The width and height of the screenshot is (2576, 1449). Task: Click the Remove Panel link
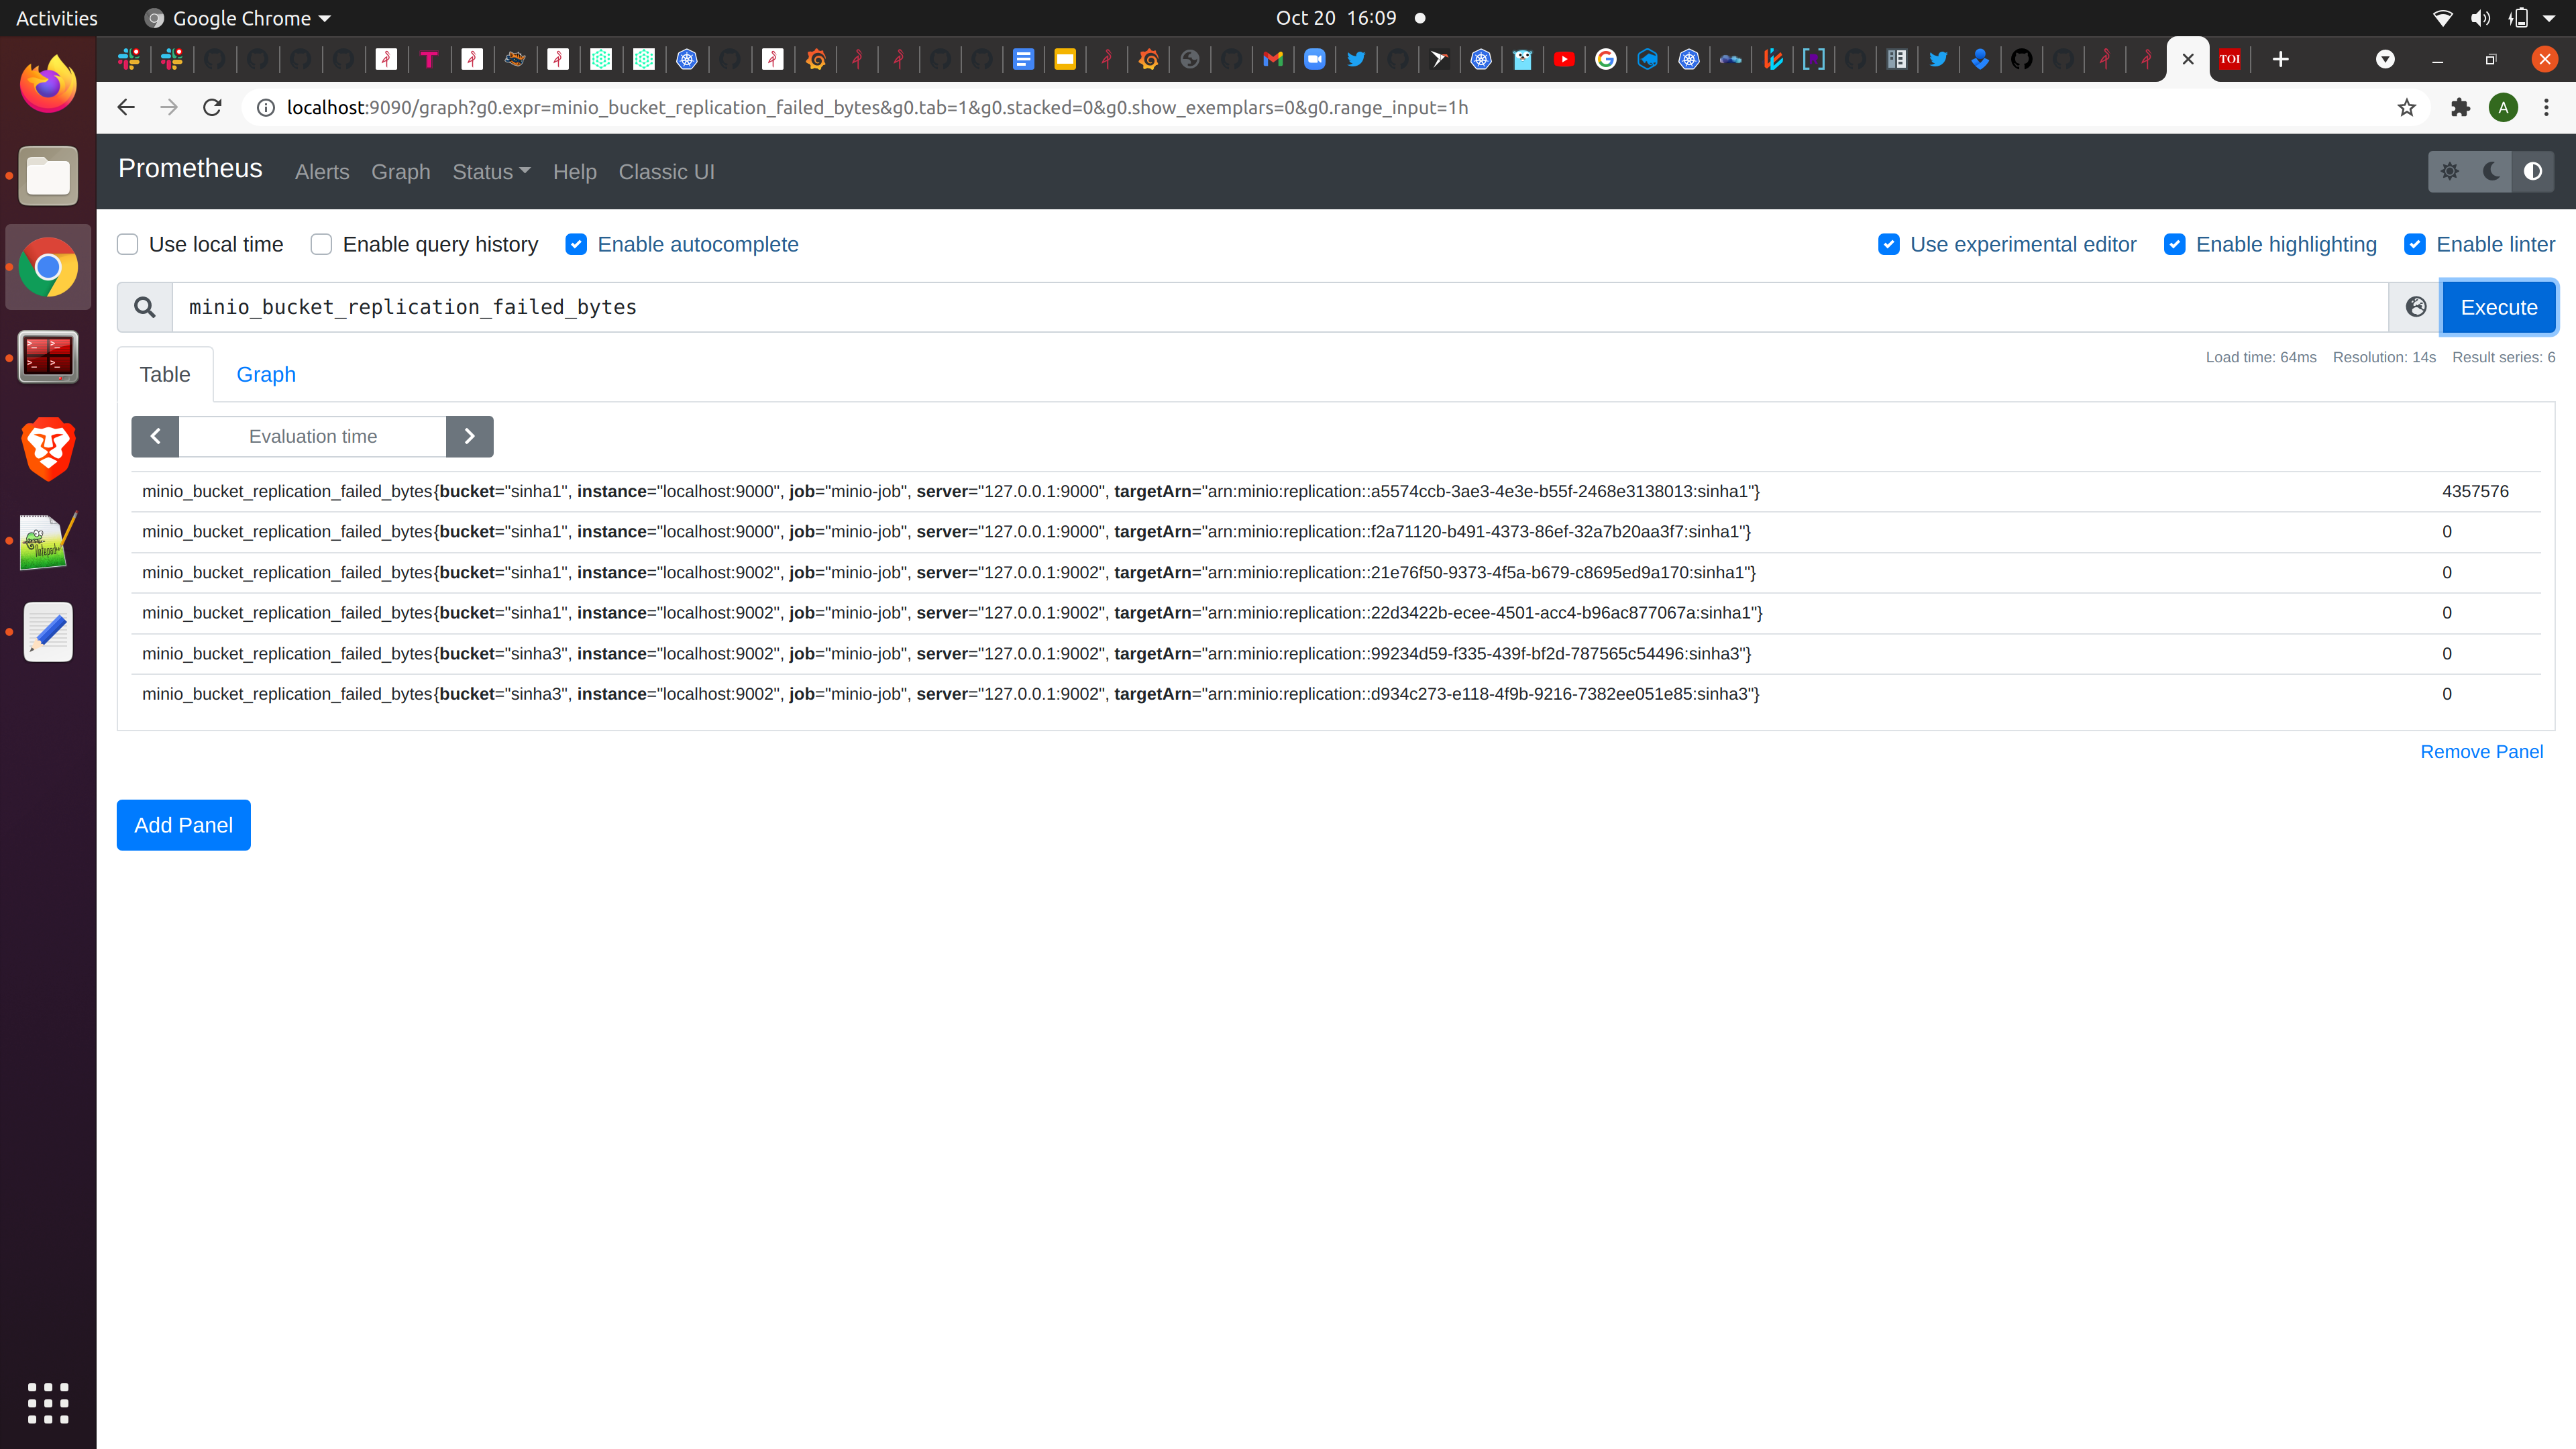[x=2481, y=751]
